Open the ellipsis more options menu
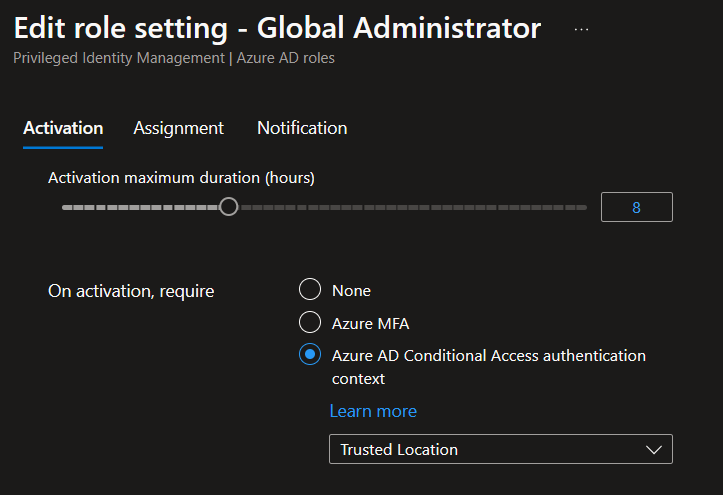Viewport: 723px width, 495px height. click(581, 29)
